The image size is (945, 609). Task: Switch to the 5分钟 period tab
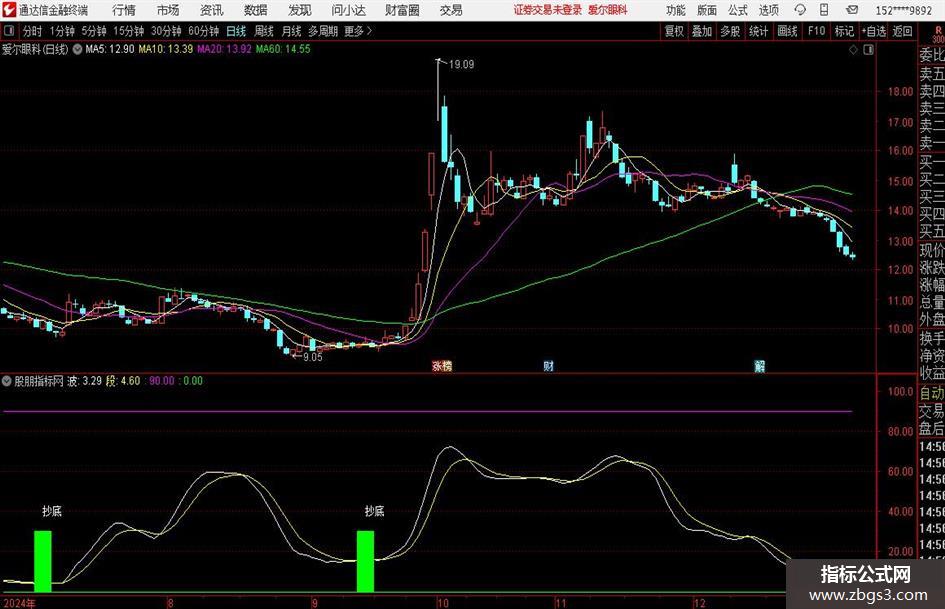tap(93, 31)
